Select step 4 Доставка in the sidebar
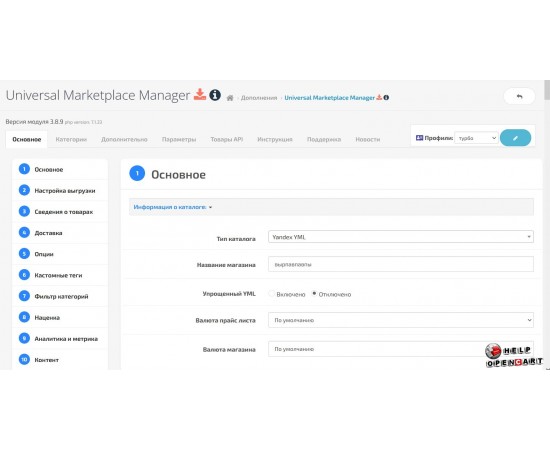This screenshot has height=450, width=550. coord(60,233)
